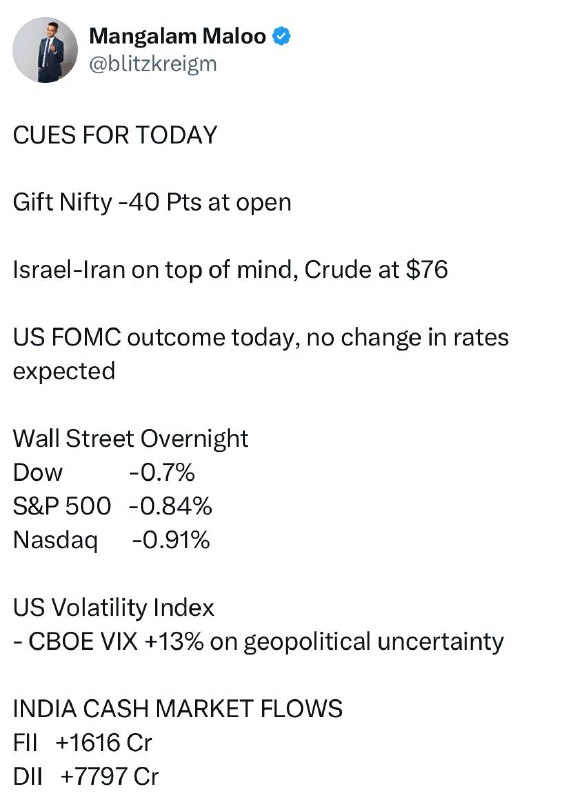This screenshot has width=571, height=800.
Task: Select the INDIA CASH MARKET FLOWS heading
Action: tap(178, 709)
